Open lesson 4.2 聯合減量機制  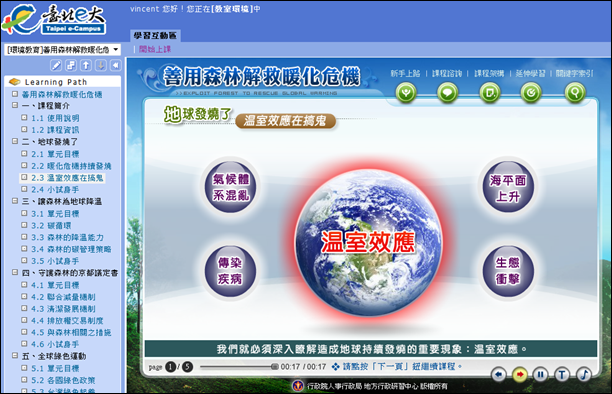(63, 297)
